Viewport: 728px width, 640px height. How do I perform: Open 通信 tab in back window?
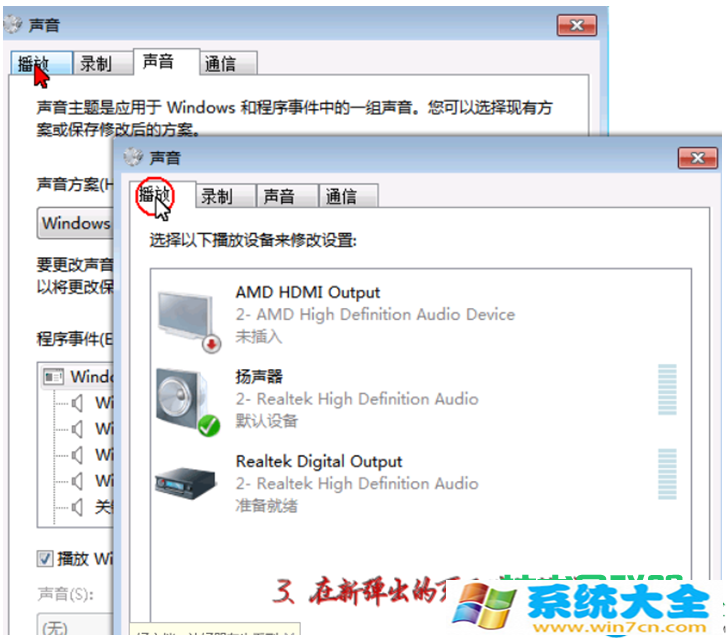[x=228, y=63]
